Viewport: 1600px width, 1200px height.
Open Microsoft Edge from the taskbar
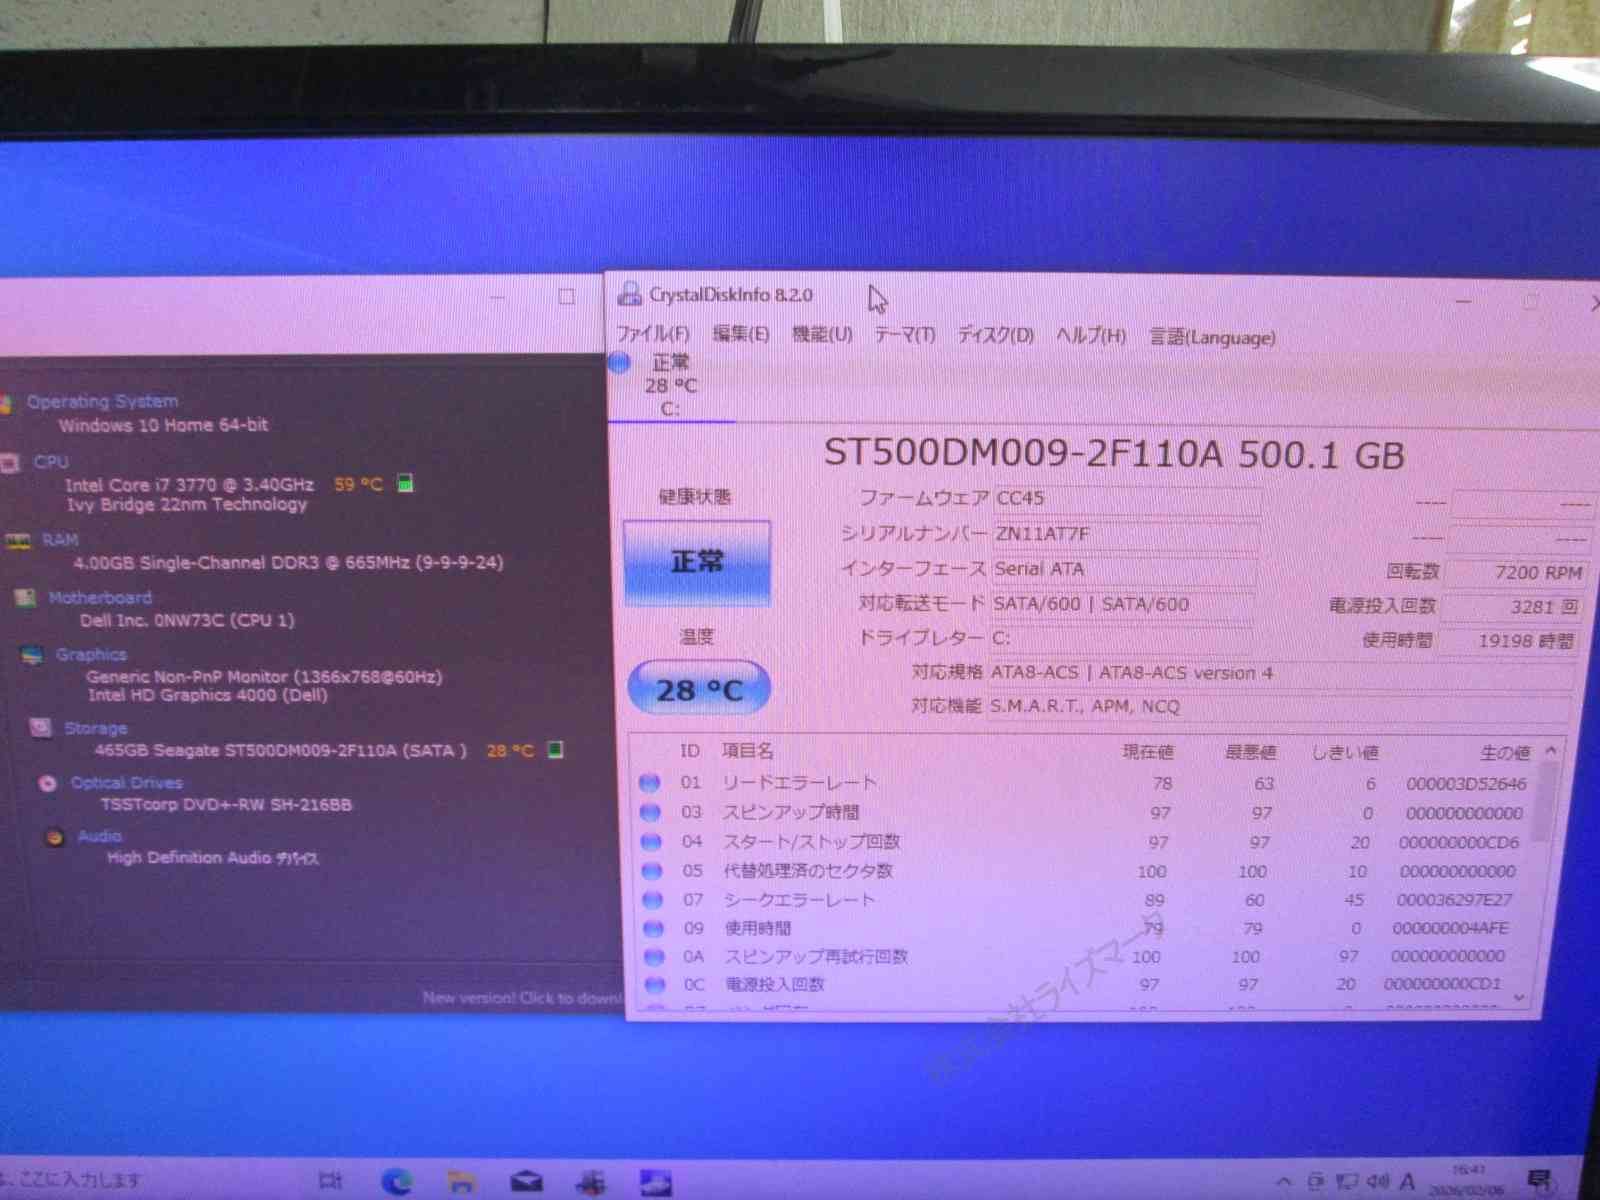pos(397,1182)
